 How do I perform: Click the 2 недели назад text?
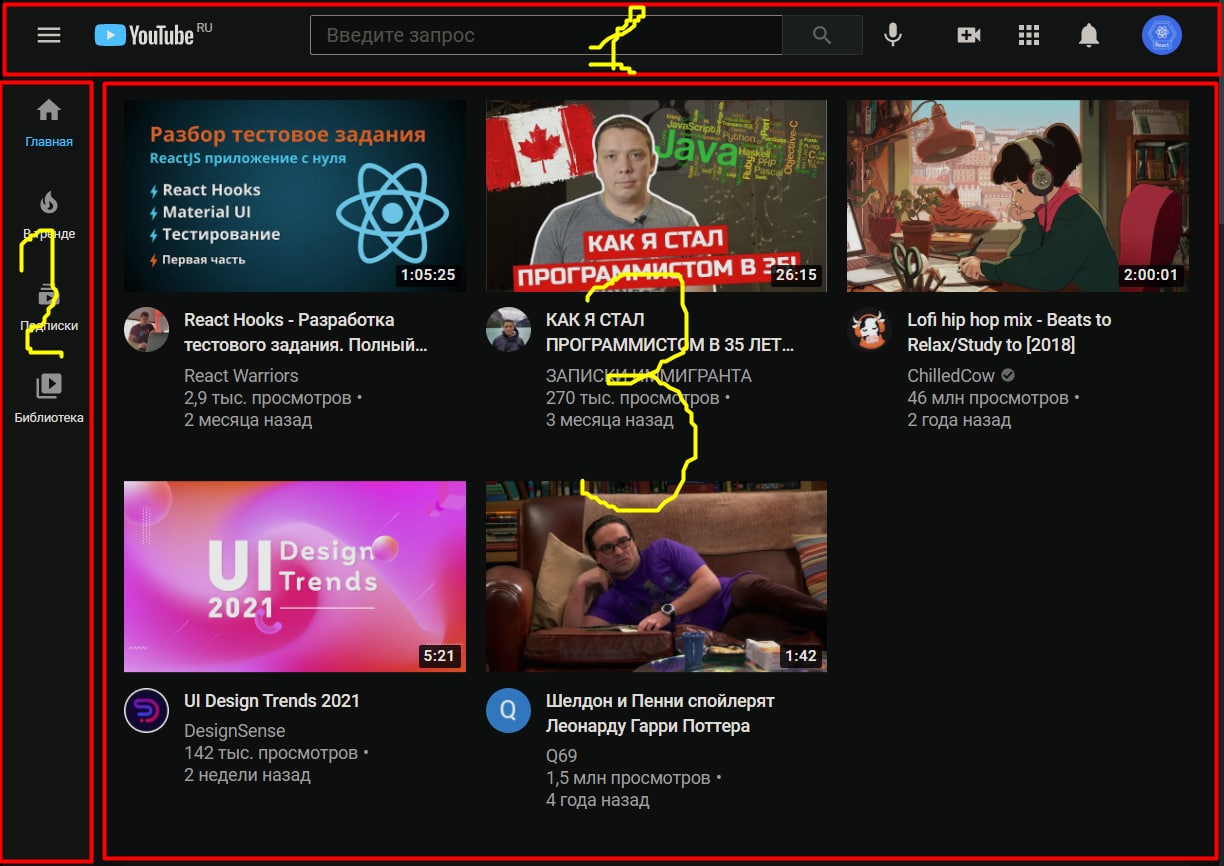(x=247, y=775)
